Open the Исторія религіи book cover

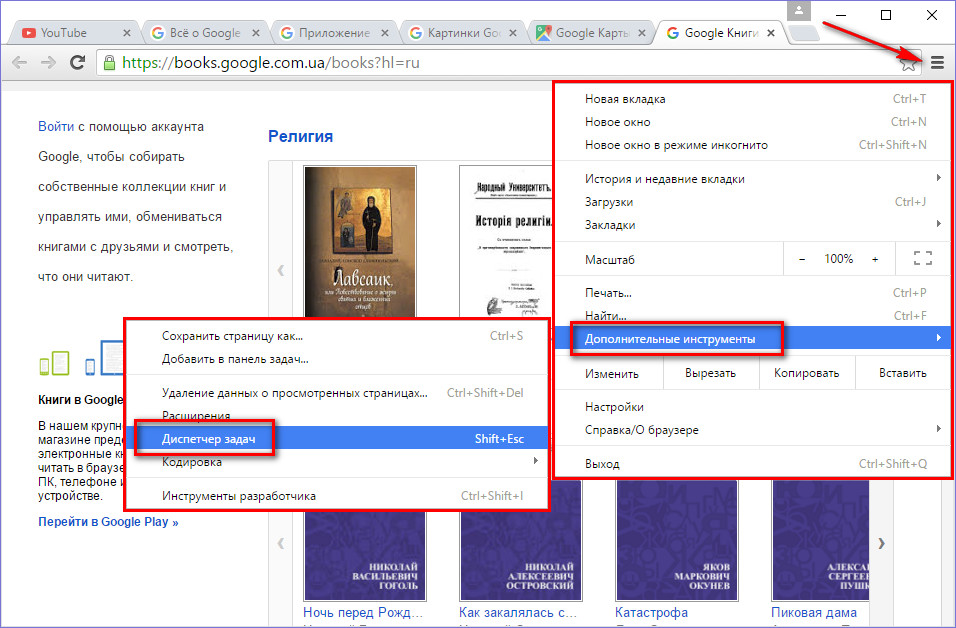pos(505,241)
